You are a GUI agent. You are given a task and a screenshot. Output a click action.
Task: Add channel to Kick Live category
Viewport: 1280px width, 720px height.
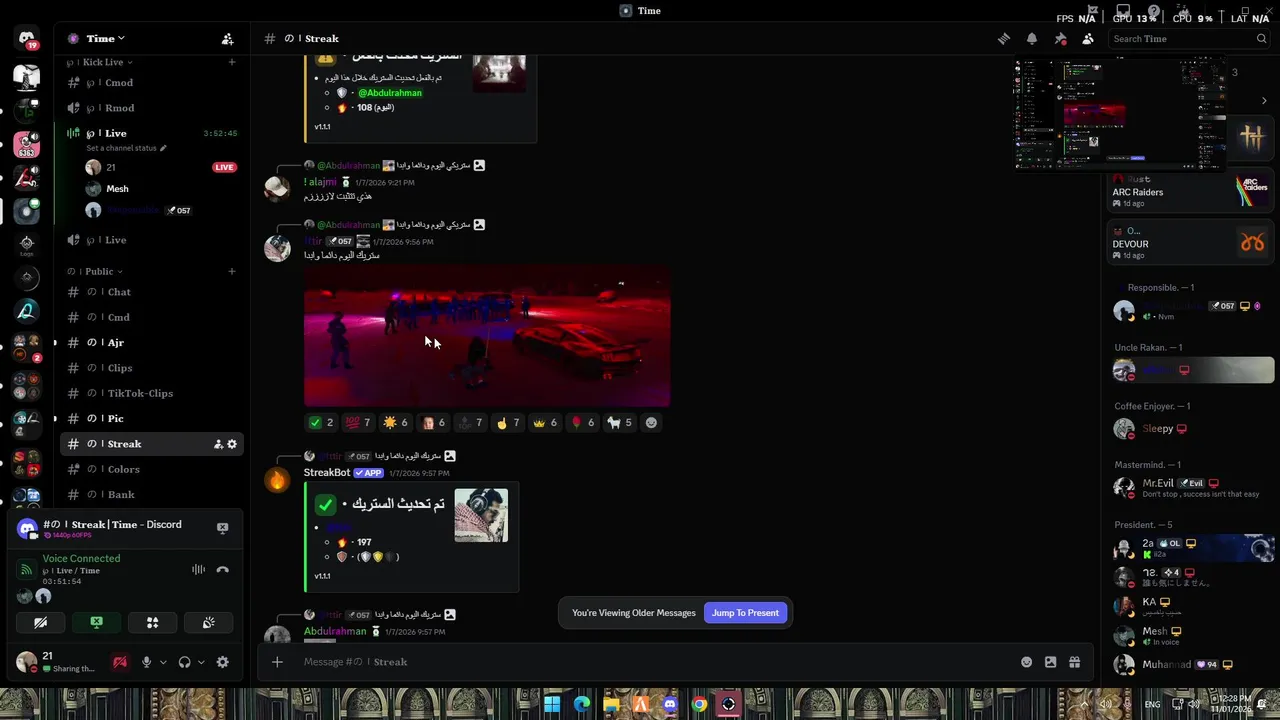pos(232,62)
